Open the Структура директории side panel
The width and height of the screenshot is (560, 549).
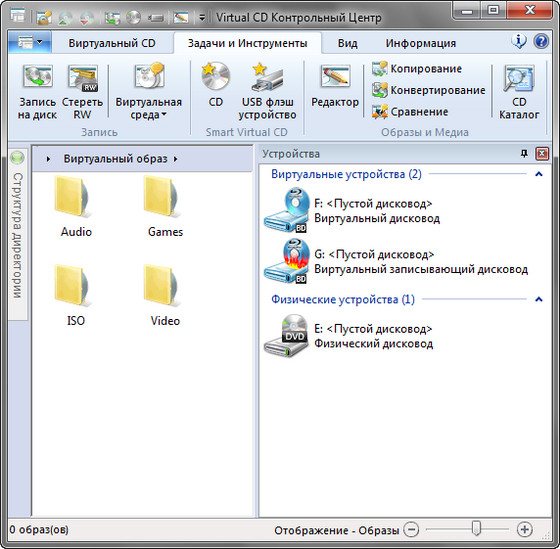click(x=18, y=236)
